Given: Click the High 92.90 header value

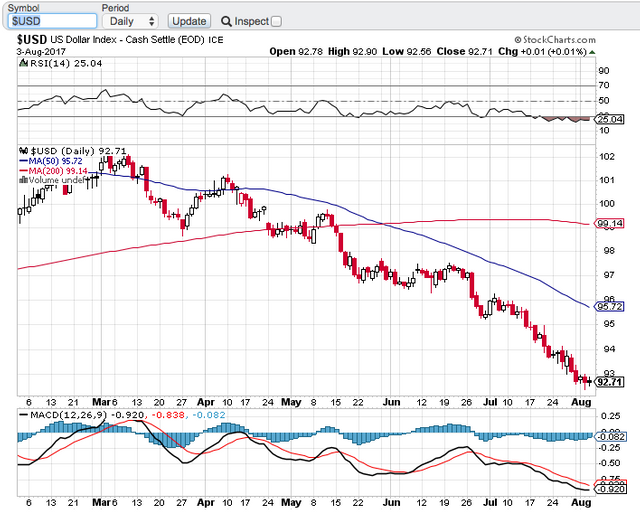Looking at the screenshot, I should [x=352, y=51].
